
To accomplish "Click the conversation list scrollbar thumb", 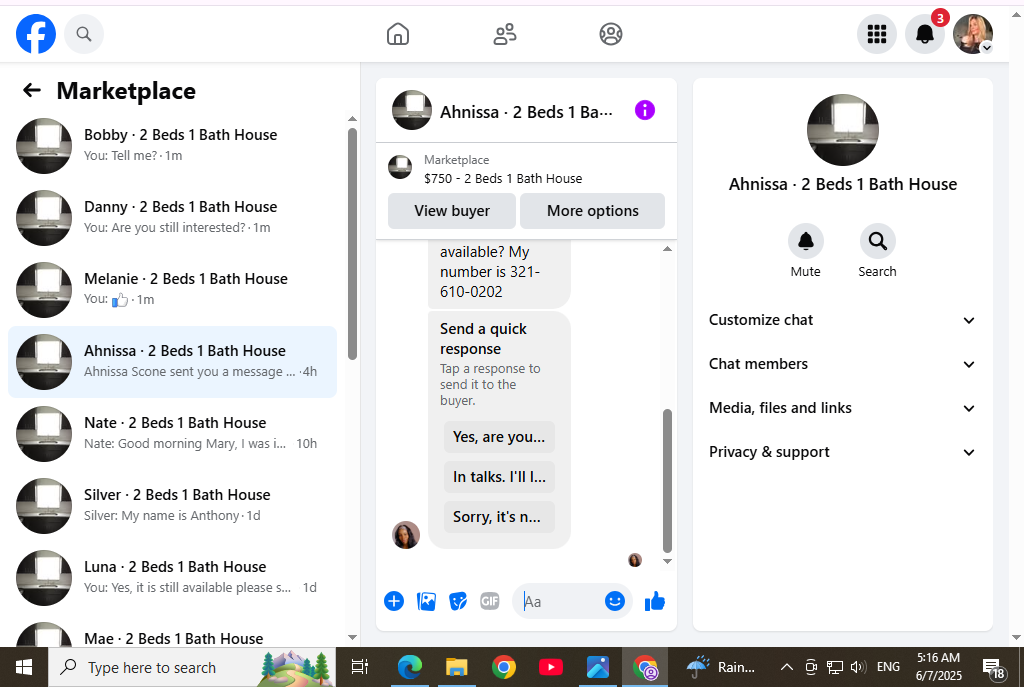I will click(x=352, y=244).
